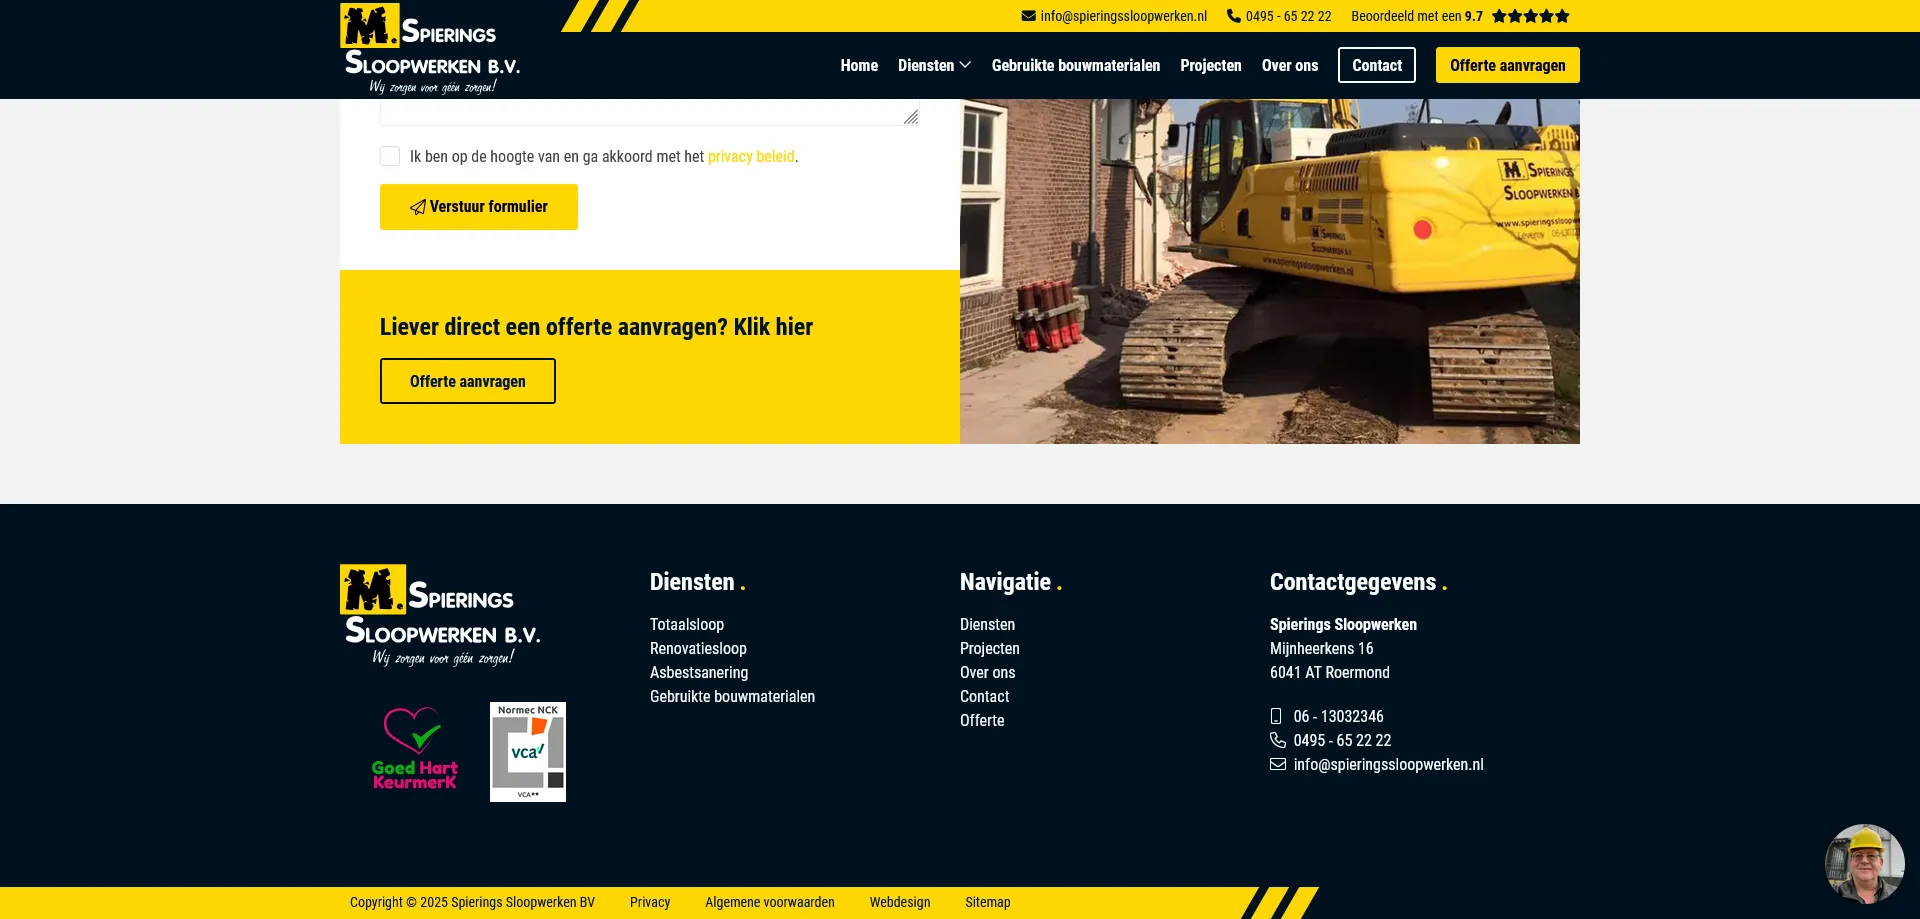Check the privacy agreement checkbox
The width and height of the screenshot is (1920, 919).
pyautogui.click(x=390, y=156)
